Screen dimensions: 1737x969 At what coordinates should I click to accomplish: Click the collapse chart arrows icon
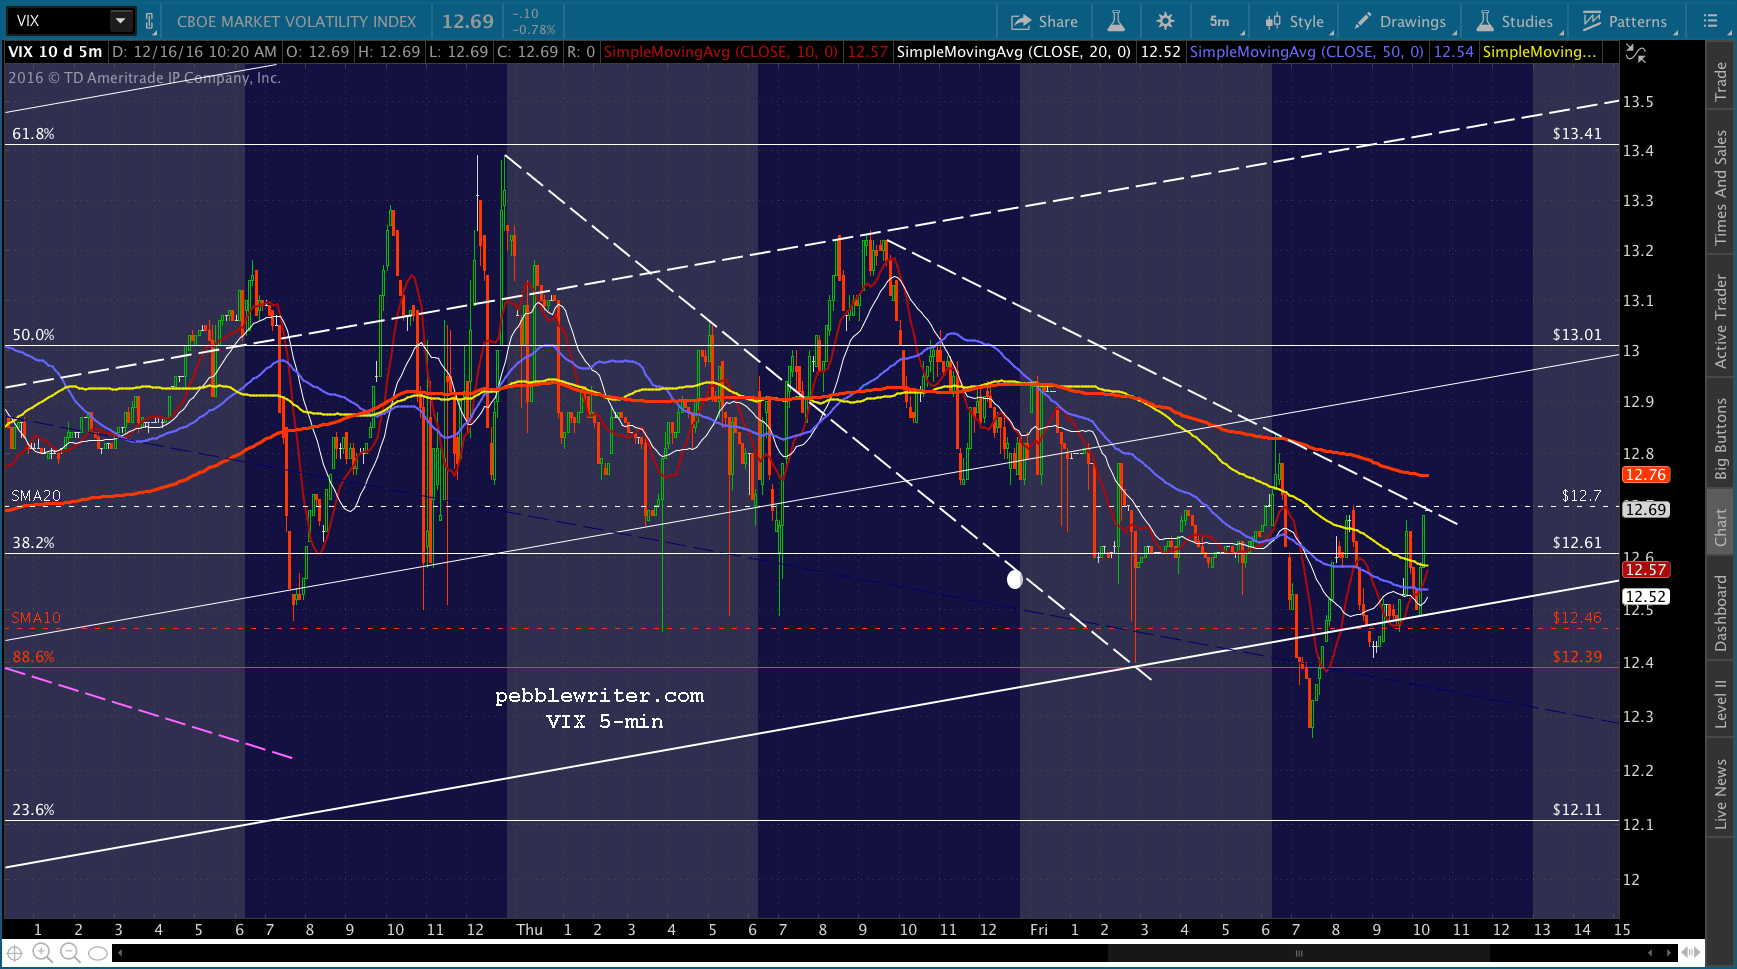tap(1636, 53)
